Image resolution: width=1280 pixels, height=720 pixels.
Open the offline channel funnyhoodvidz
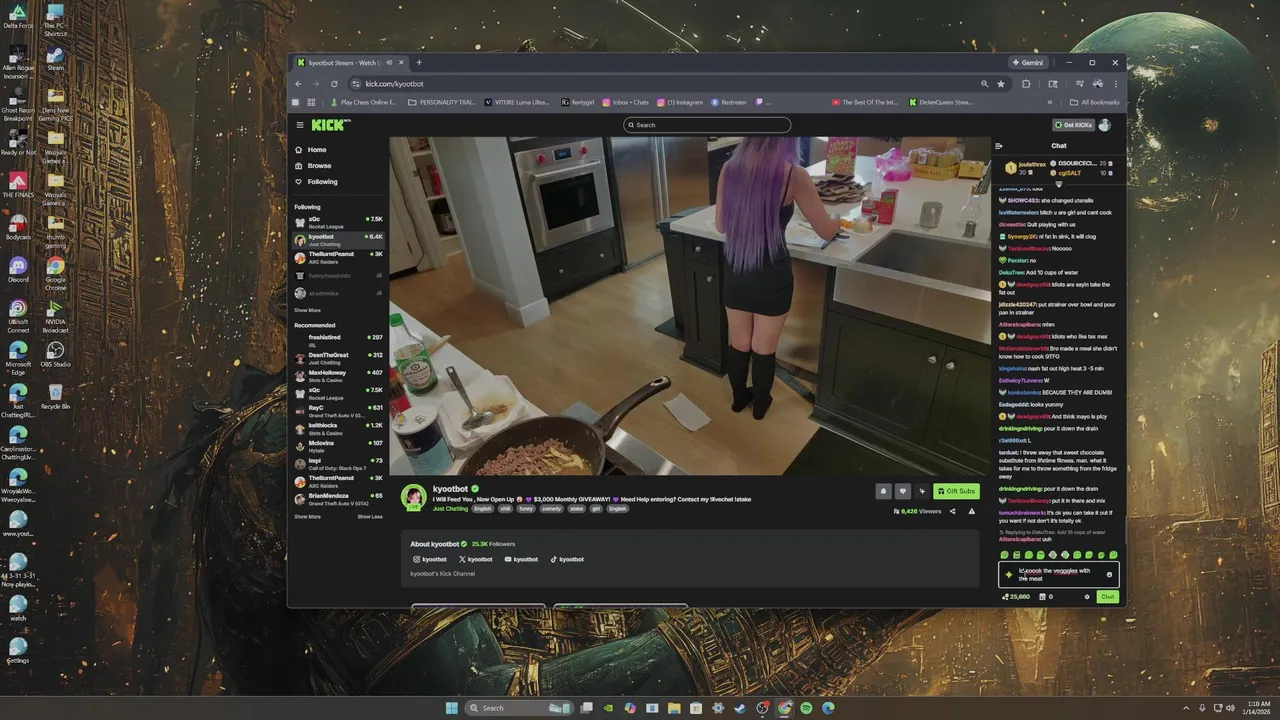pyautogui.click(x=338, y=275)
